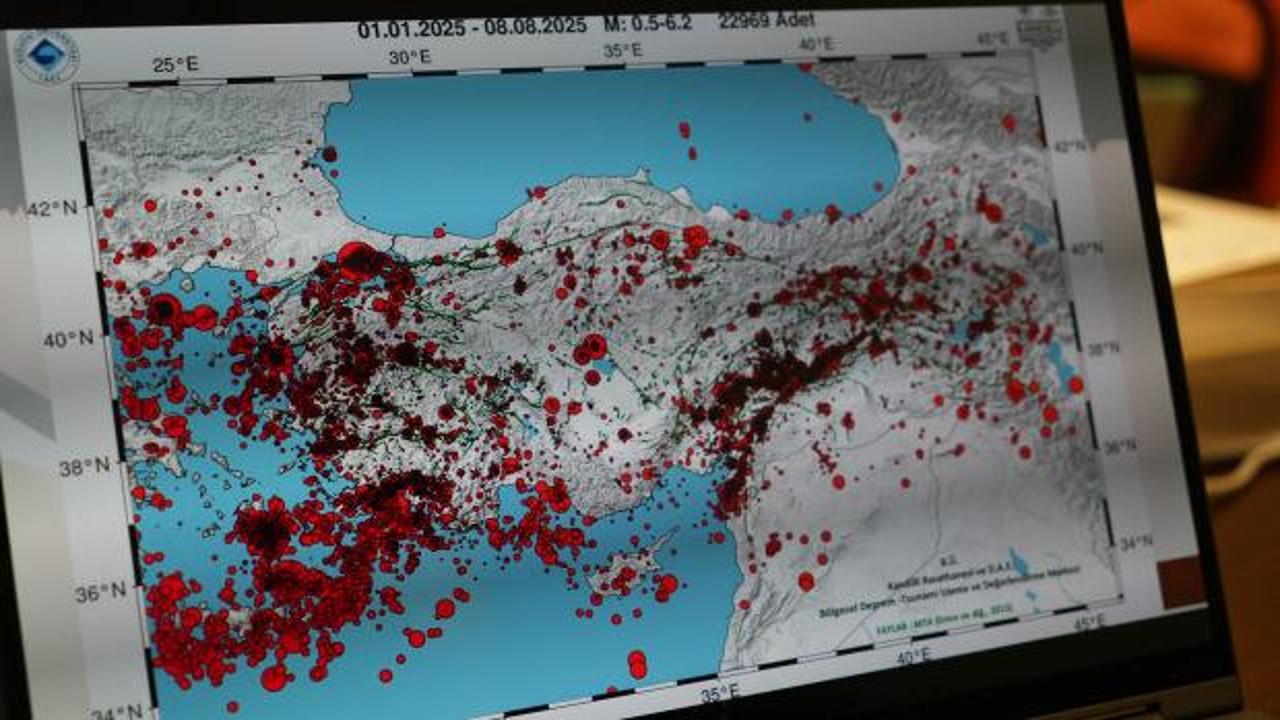Click the emblem in the top-right corner
The image size is (1280, 720).
click(x=1039, y=29)
